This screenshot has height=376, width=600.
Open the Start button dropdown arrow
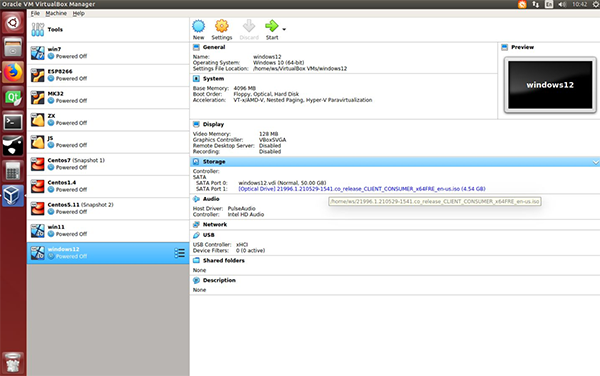tap(284, 29)
